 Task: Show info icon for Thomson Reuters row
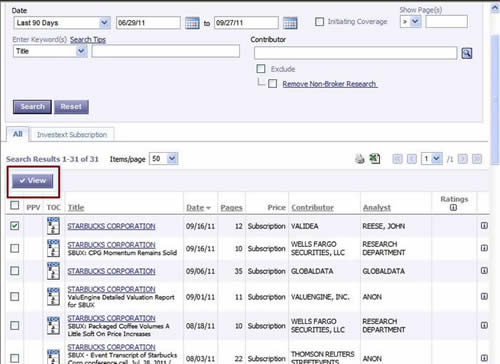484,358
